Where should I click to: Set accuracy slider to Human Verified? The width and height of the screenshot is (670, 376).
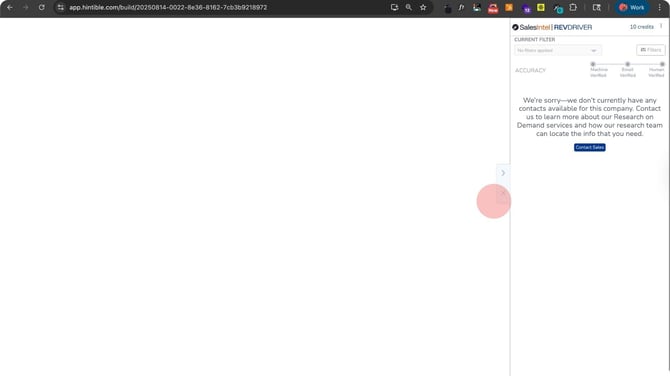point(662,64)
